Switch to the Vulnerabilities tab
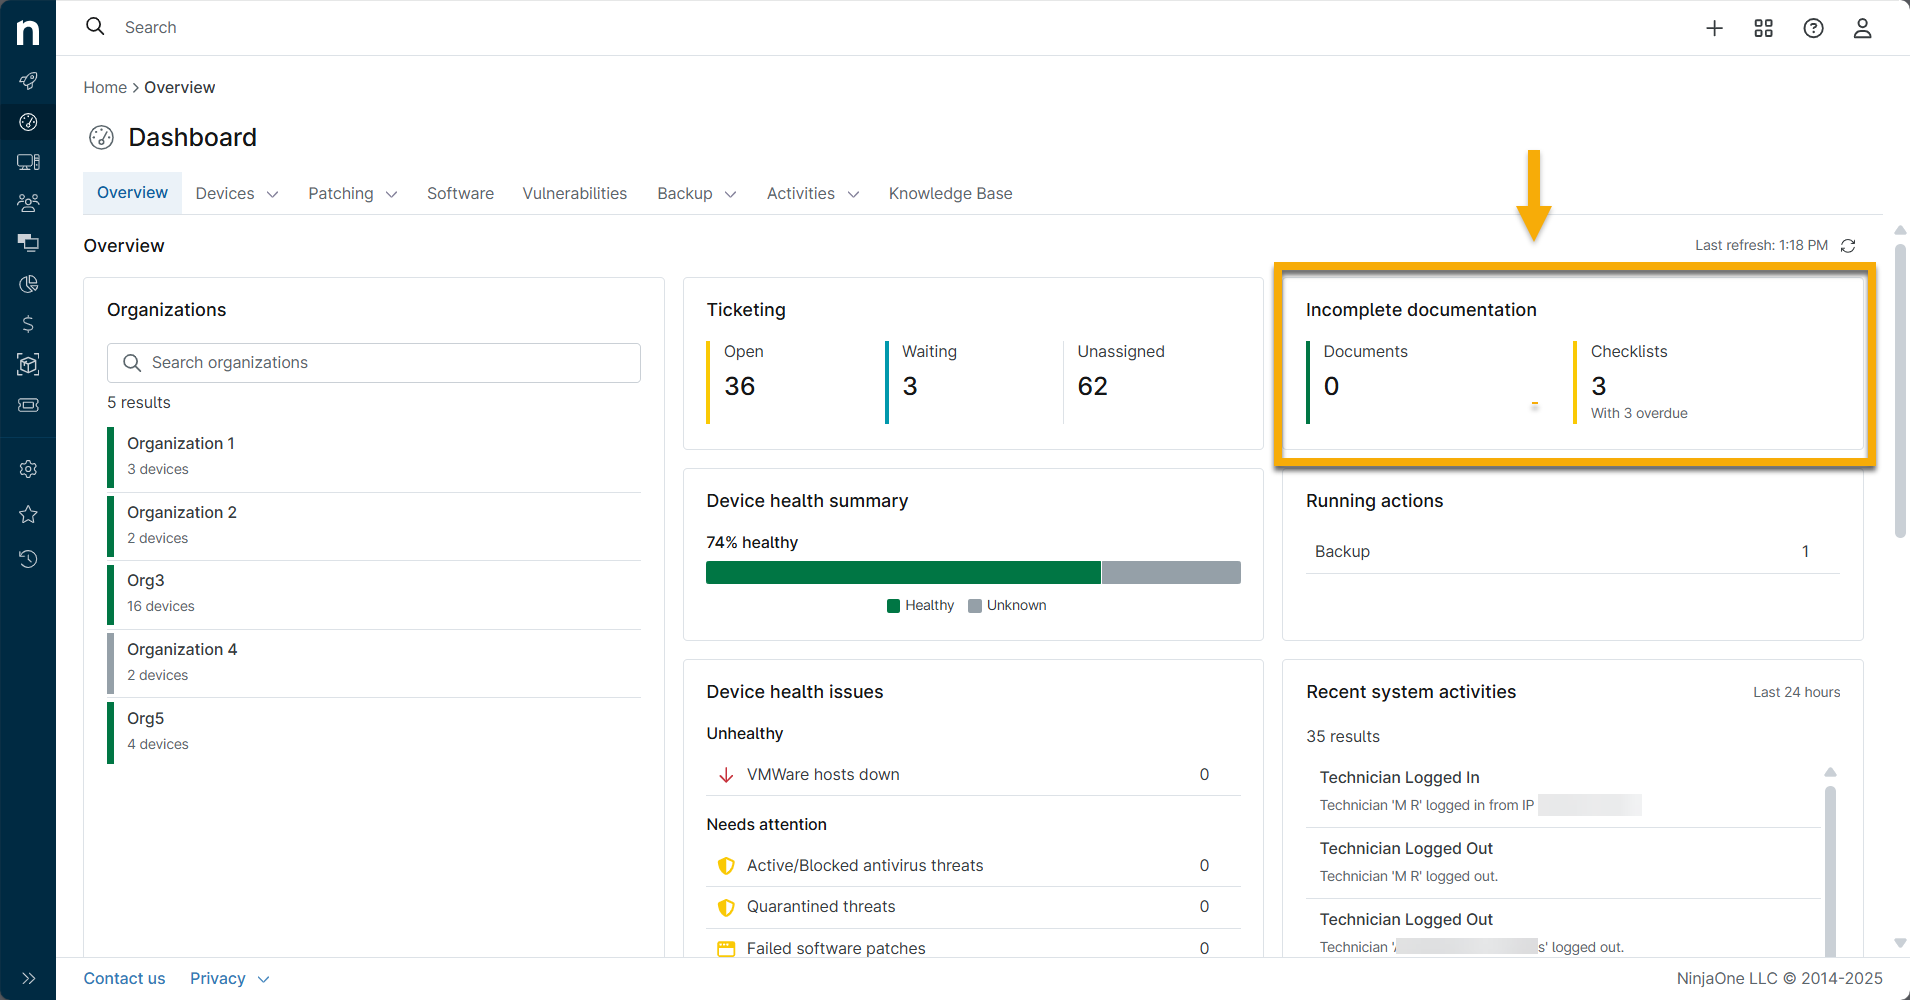The width and height of the screenshot is (1910, 1000). coord(575,193)
